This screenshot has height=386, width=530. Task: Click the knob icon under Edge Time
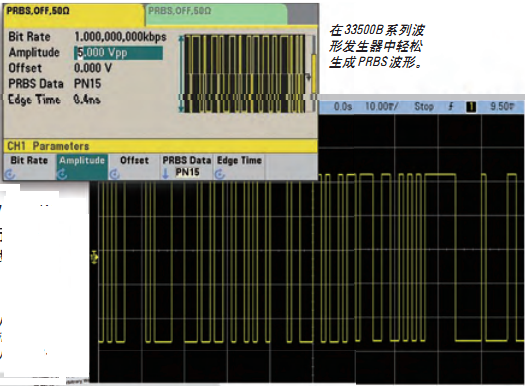(219, 174)
